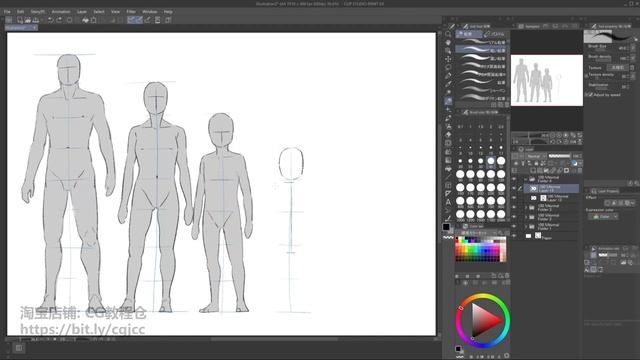640x360 pixels.
Task: Toggle visibility of Folder 4 layer
Action: click(514, 179)
